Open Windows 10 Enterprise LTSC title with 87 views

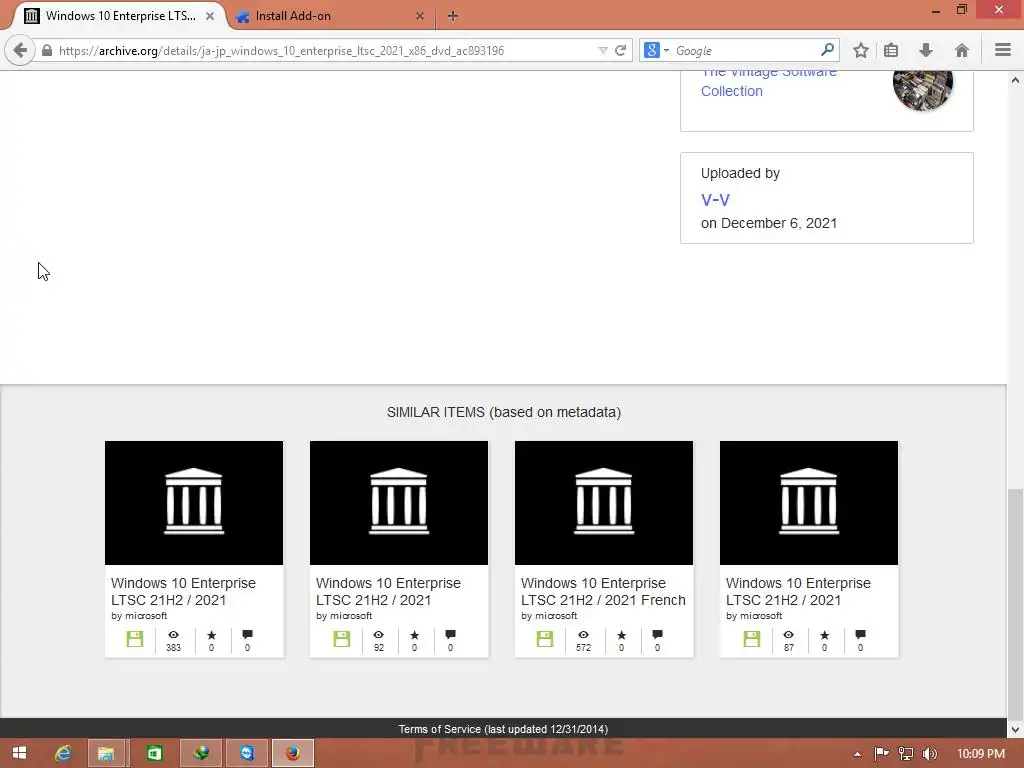pos(799,591)
